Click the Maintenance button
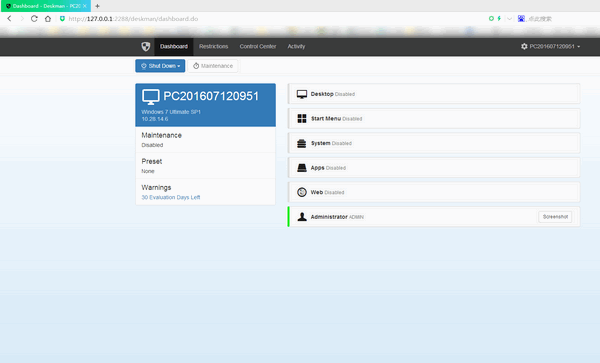The image size is (600, 363). [213, 66]
